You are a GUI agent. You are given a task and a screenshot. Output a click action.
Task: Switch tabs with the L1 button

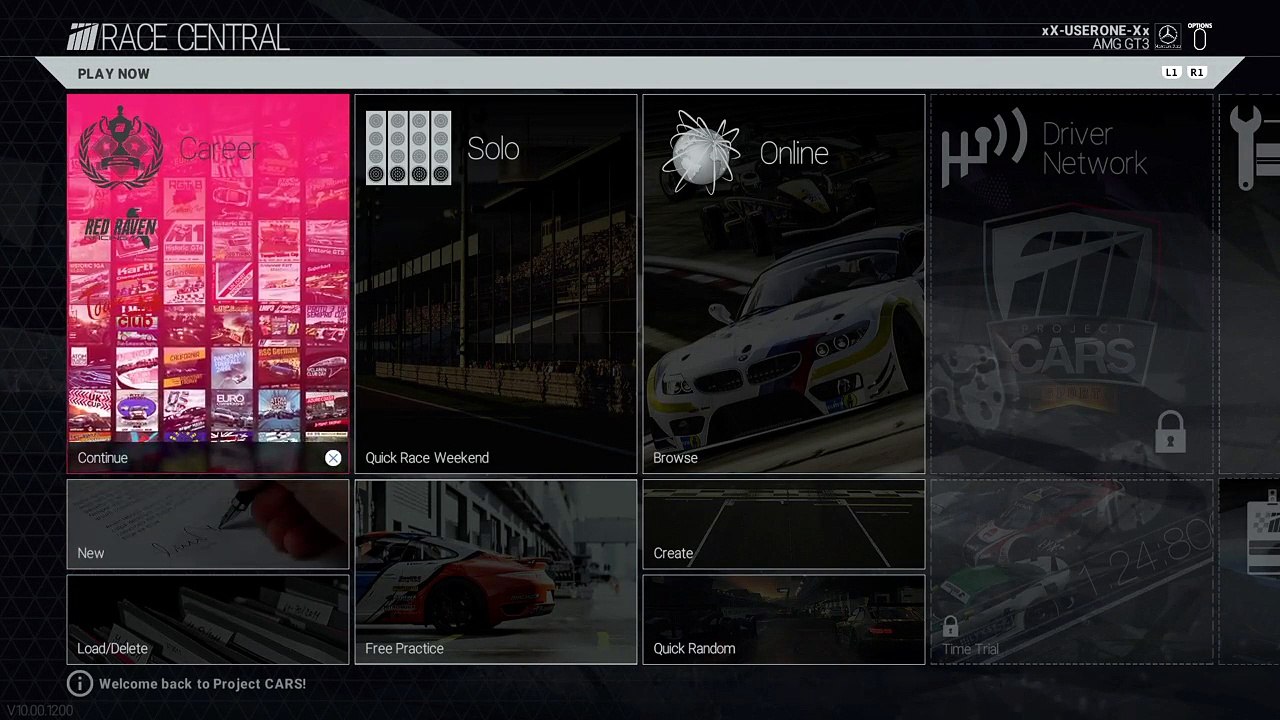pos(1171,73)
